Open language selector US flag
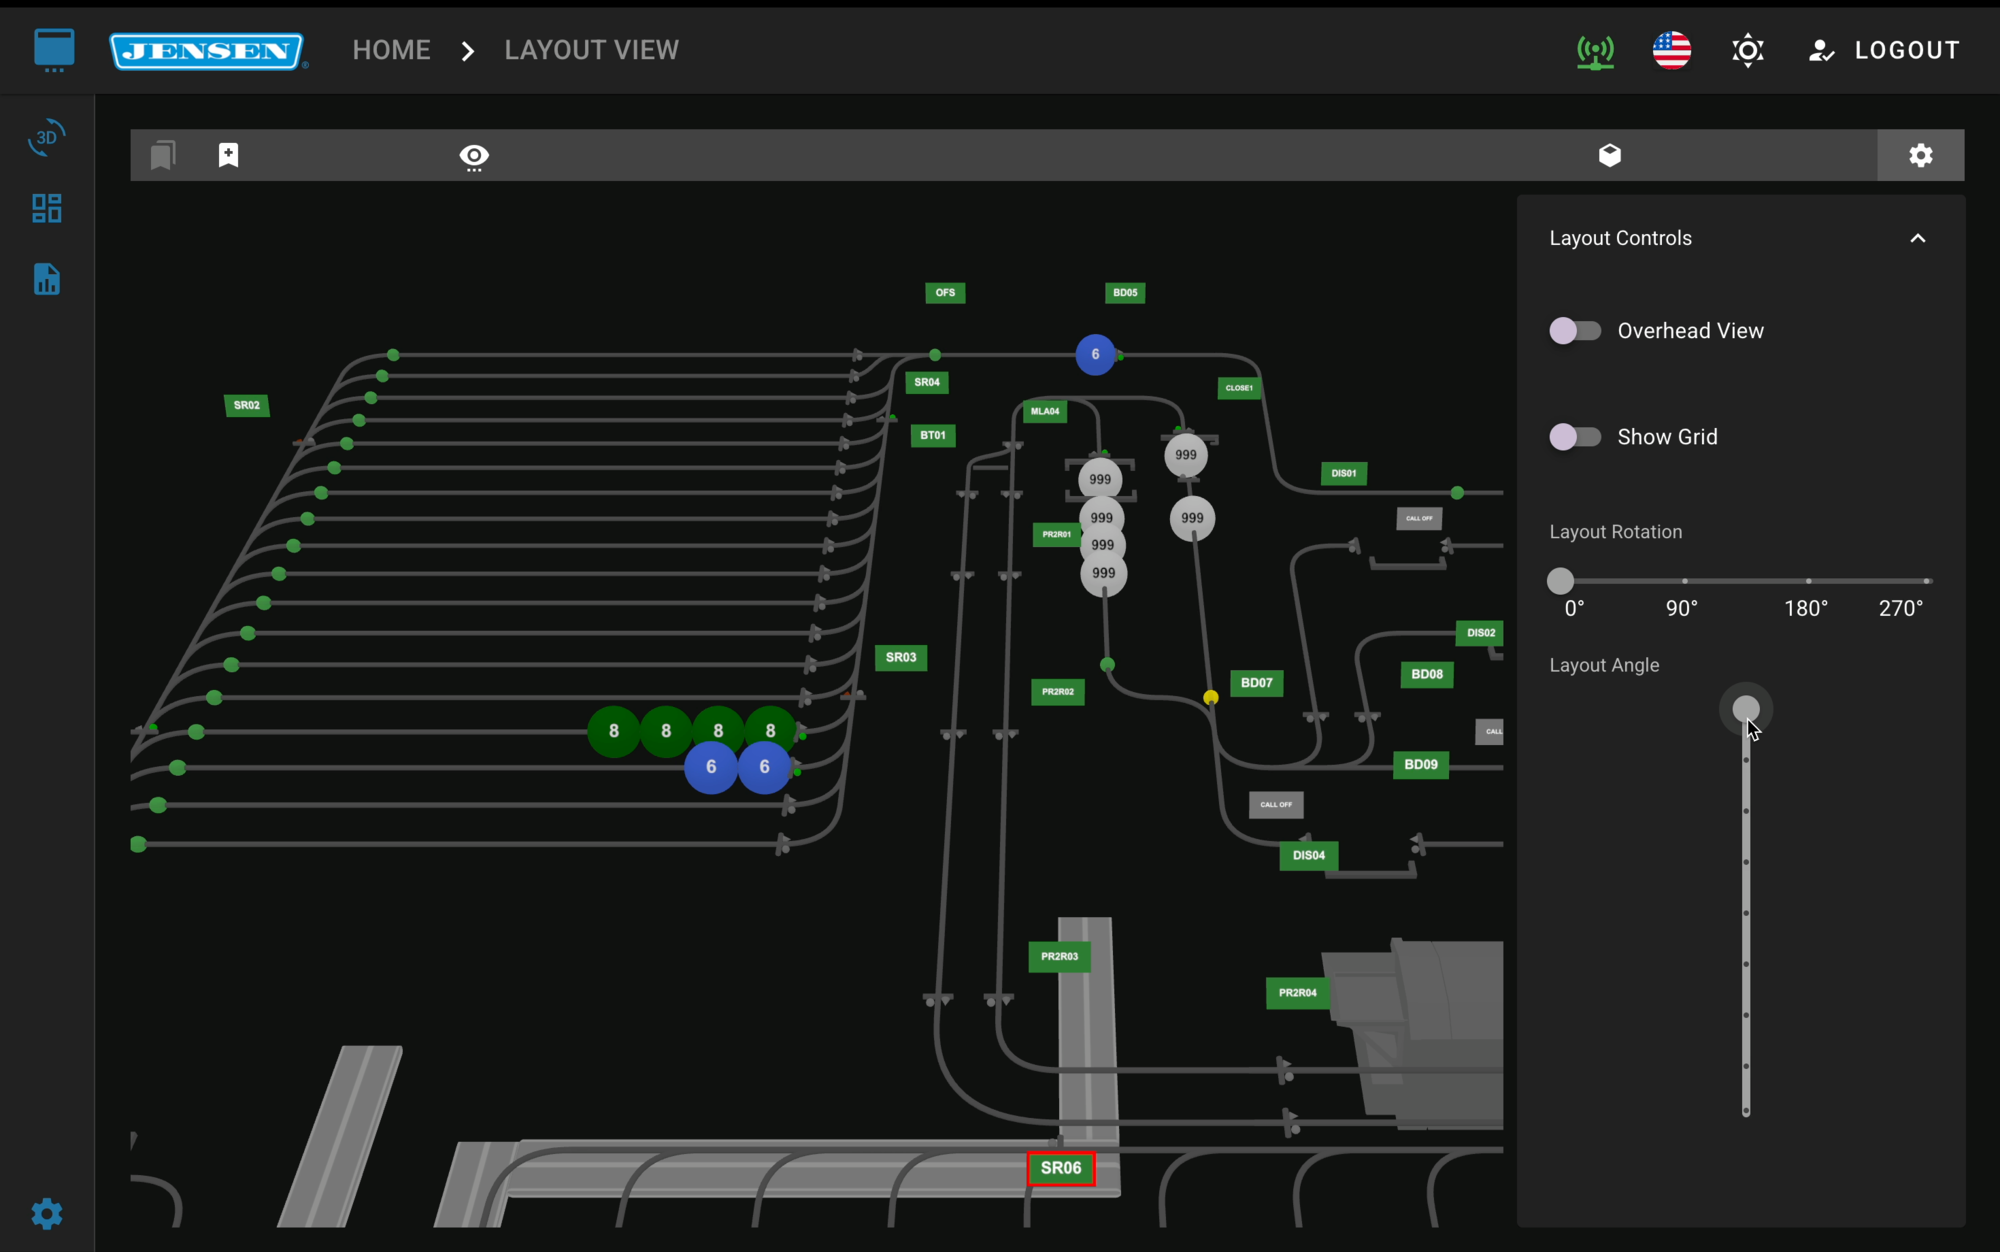 click(1671, 50)
